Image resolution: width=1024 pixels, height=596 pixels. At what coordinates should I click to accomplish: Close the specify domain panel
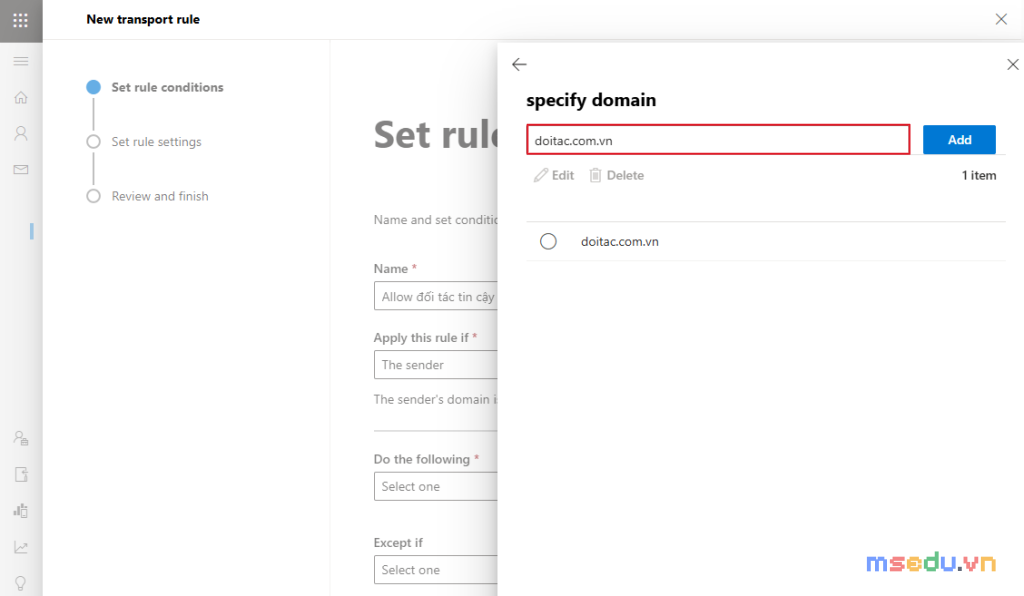(x=1012, y=64)
